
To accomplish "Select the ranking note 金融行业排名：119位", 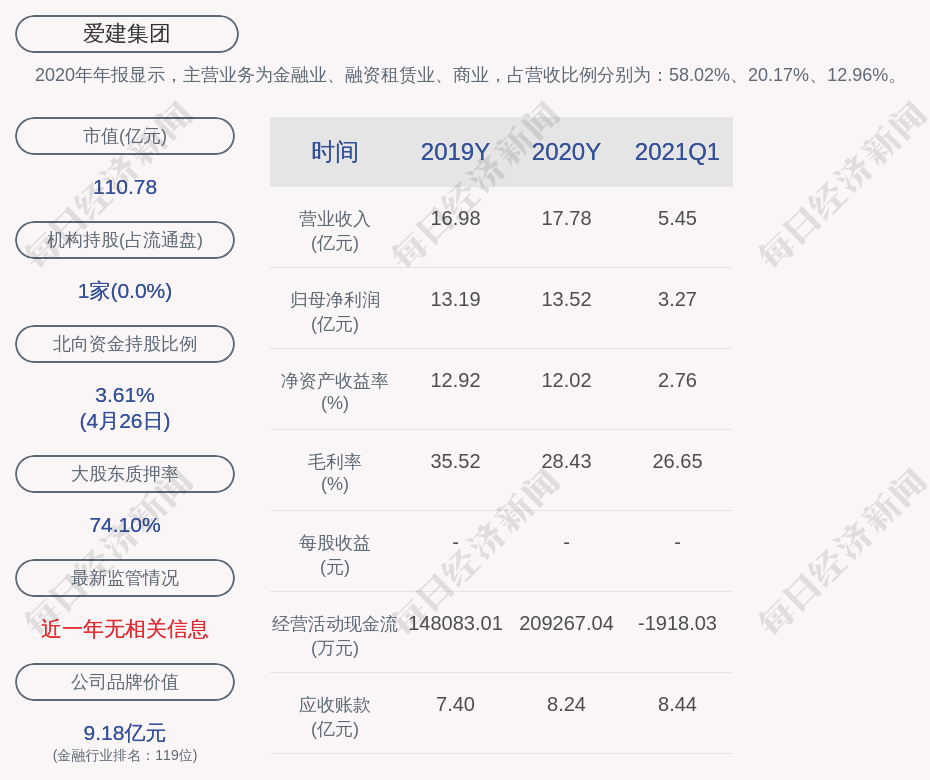I will tap(125, 755).
